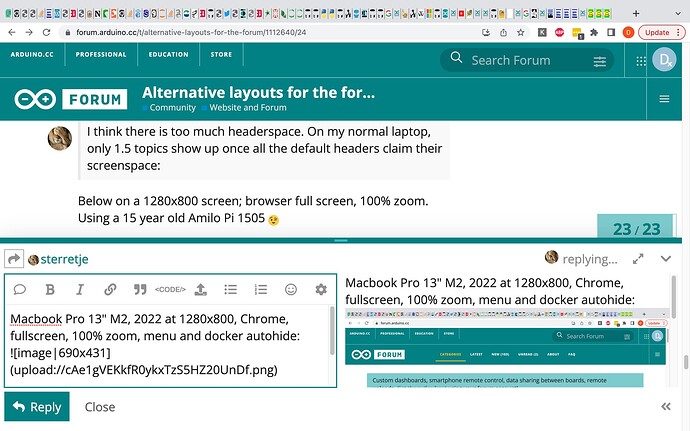Click the composer resize grippie handle

341,240
